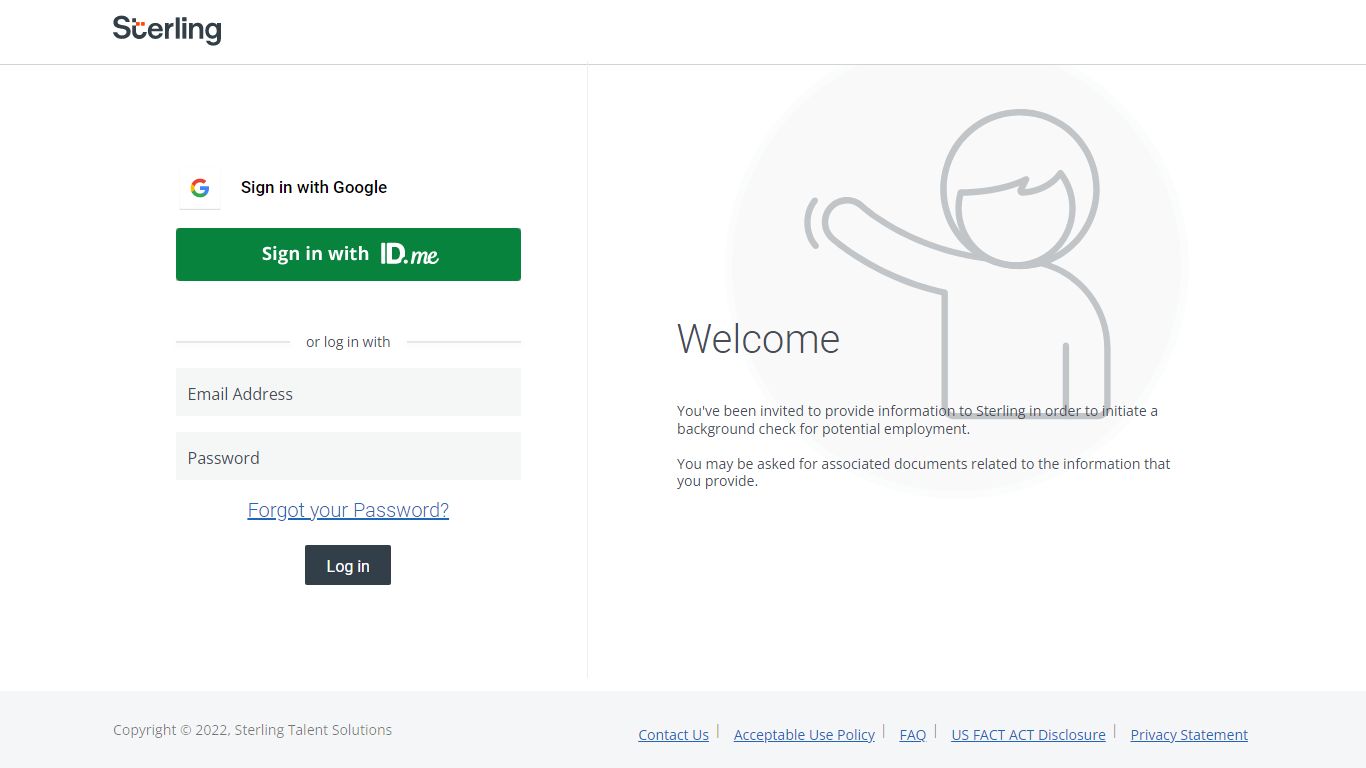Click the Copyright 2022 footer text

(251, 729)
